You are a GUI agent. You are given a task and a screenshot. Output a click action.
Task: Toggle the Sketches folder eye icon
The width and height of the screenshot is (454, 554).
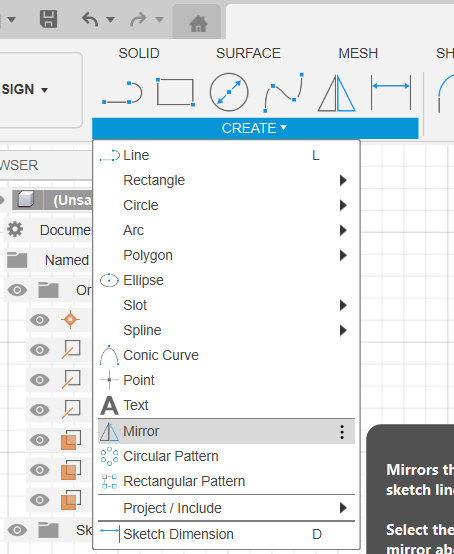[x=17, y=530]
